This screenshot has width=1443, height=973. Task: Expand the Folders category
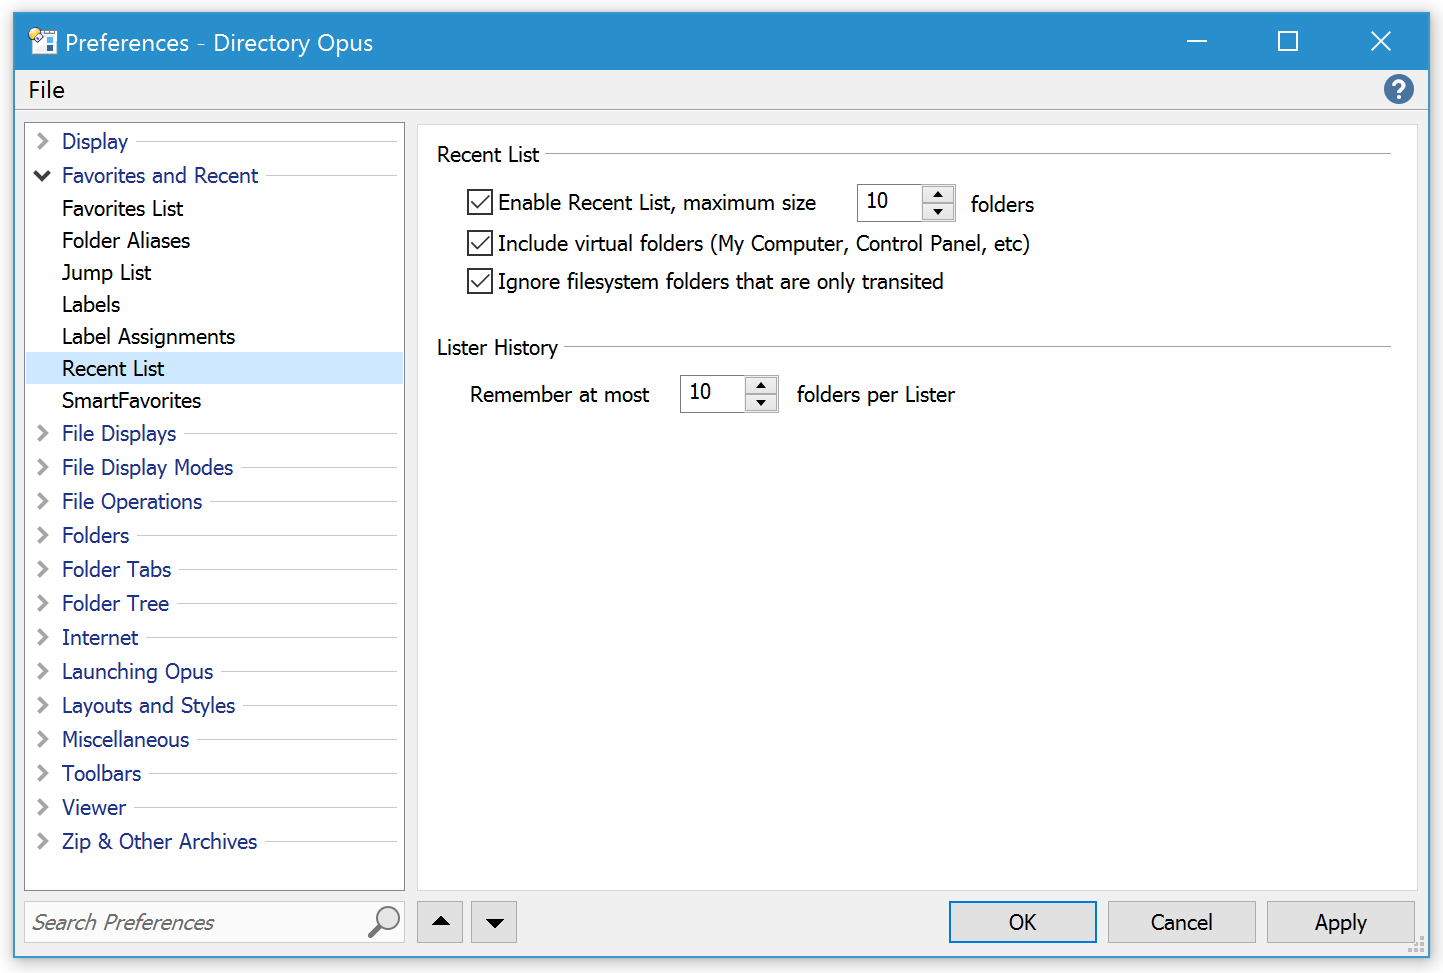(43, 535)
